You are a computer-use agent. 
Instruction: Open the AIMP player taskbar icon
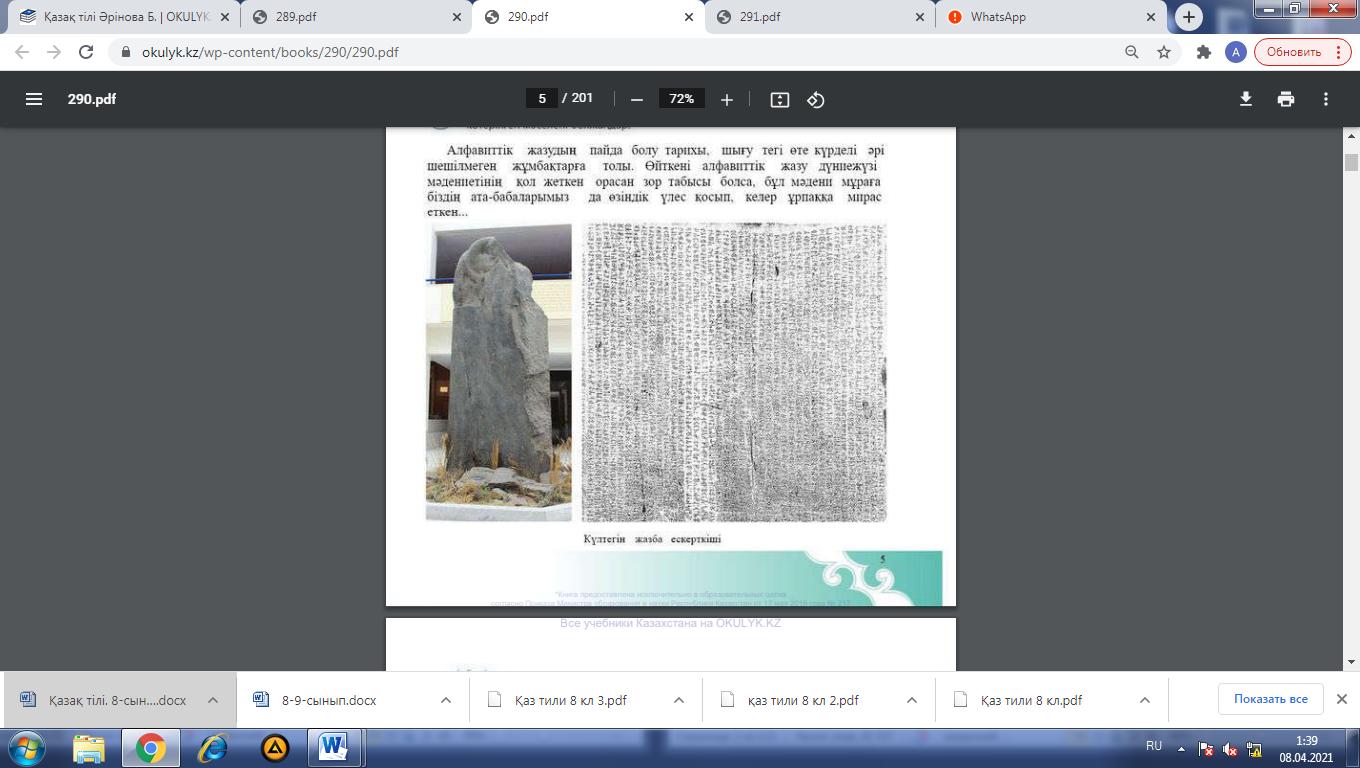(x=275, y=748)
